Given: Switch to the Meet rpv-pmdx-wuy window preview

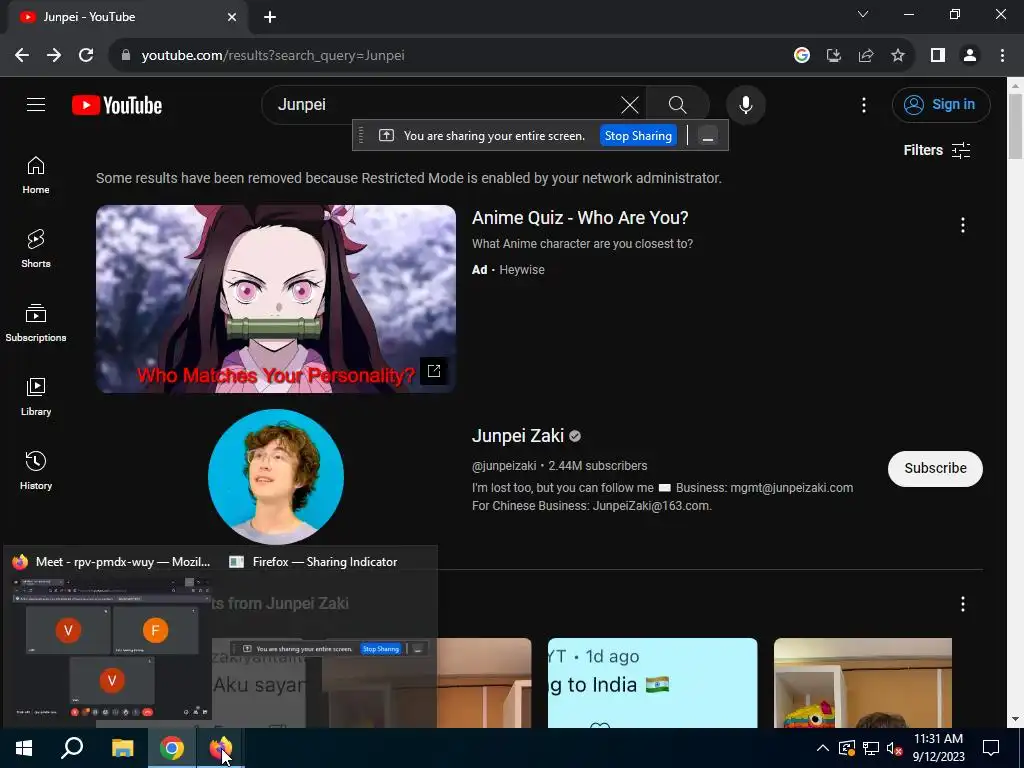Looking at the screenshot, I should [x=112, y=649].
